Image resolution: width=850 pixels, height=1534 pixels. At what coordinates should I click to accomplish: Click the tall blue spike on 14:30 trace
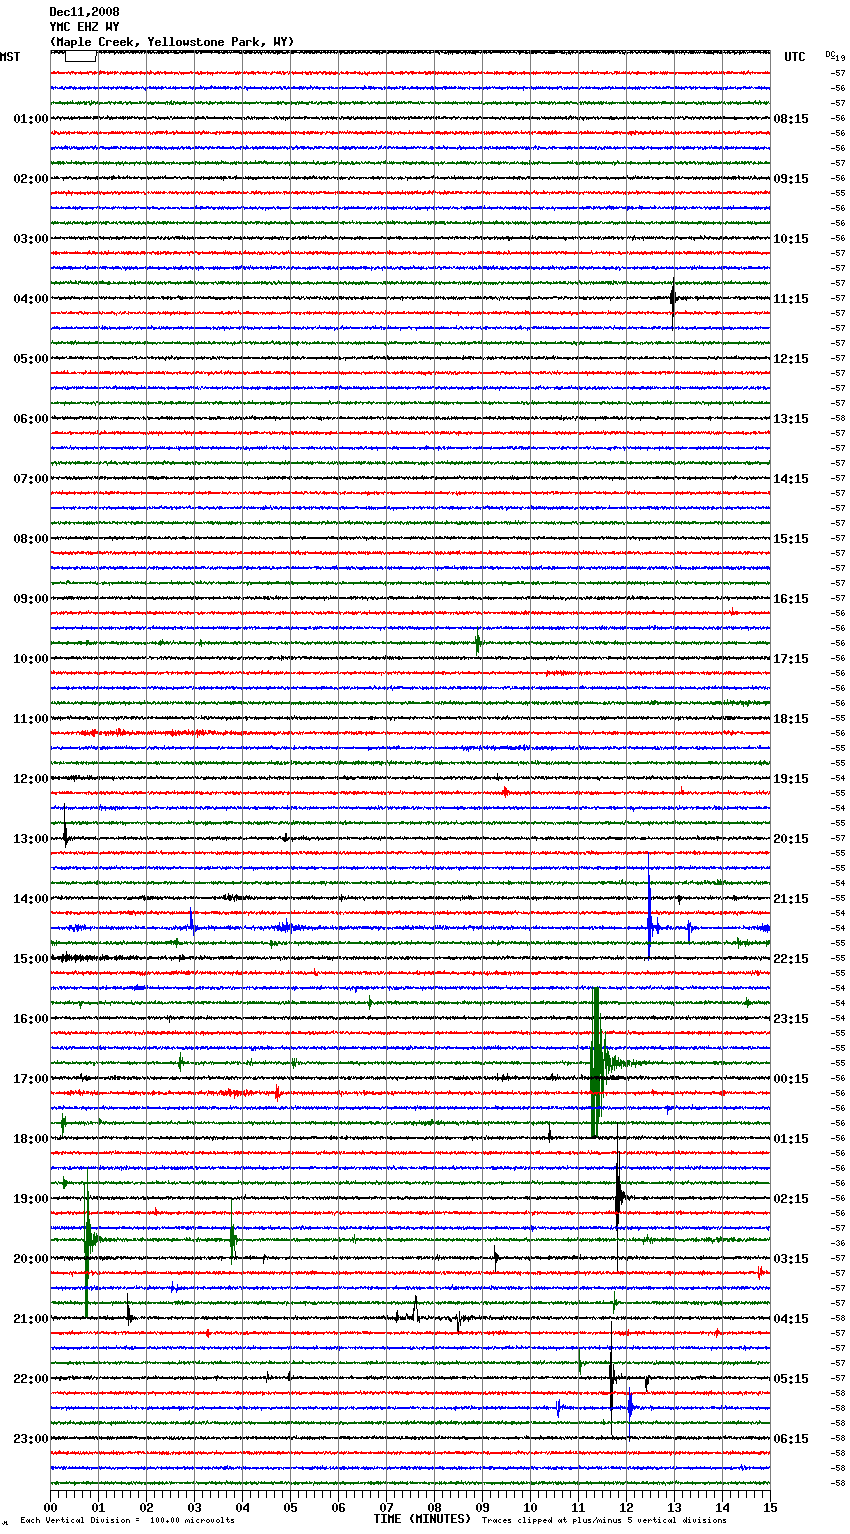coord(650,905)
